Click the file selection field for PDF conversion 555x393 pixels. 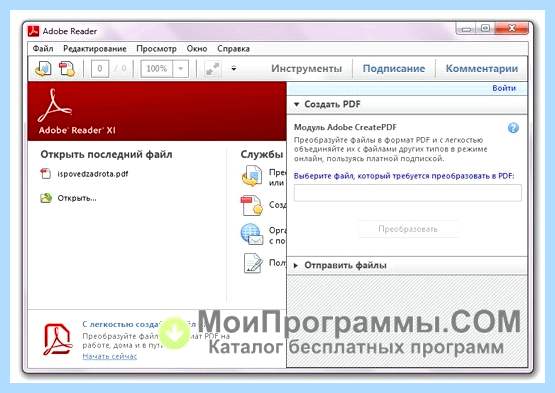click(x=407, y=193)
